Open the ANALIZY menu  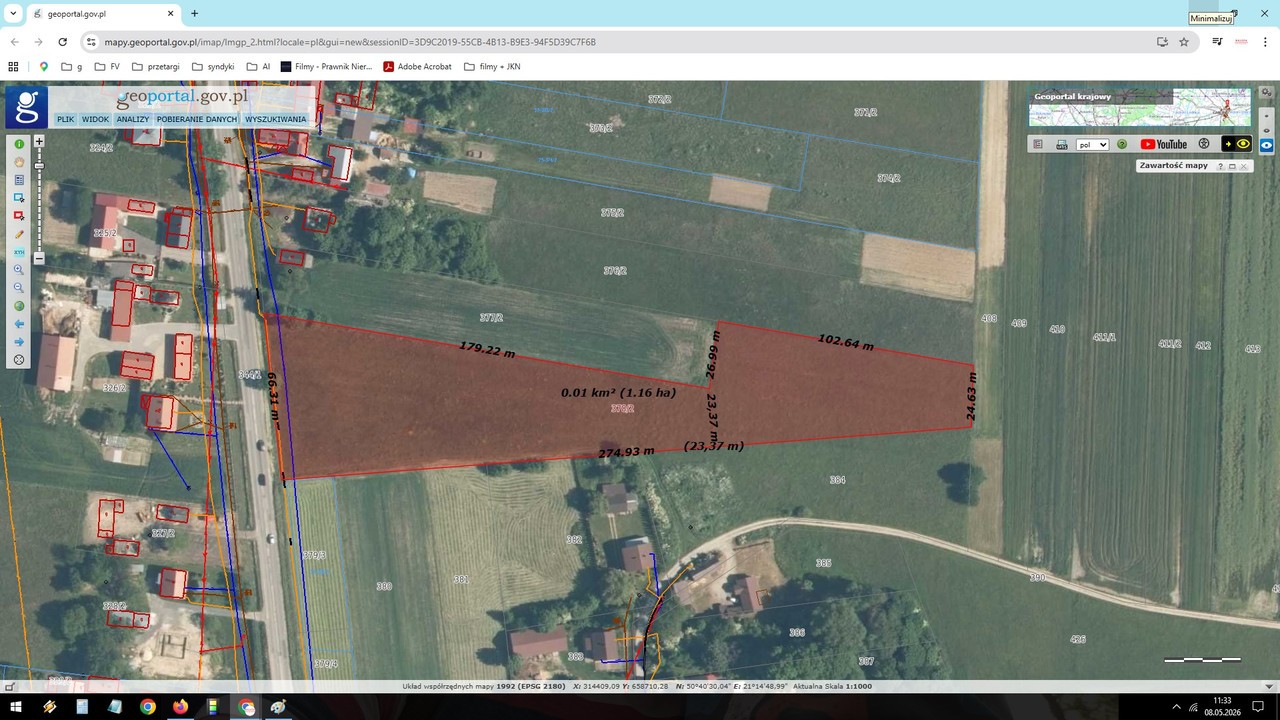point(132,119)
